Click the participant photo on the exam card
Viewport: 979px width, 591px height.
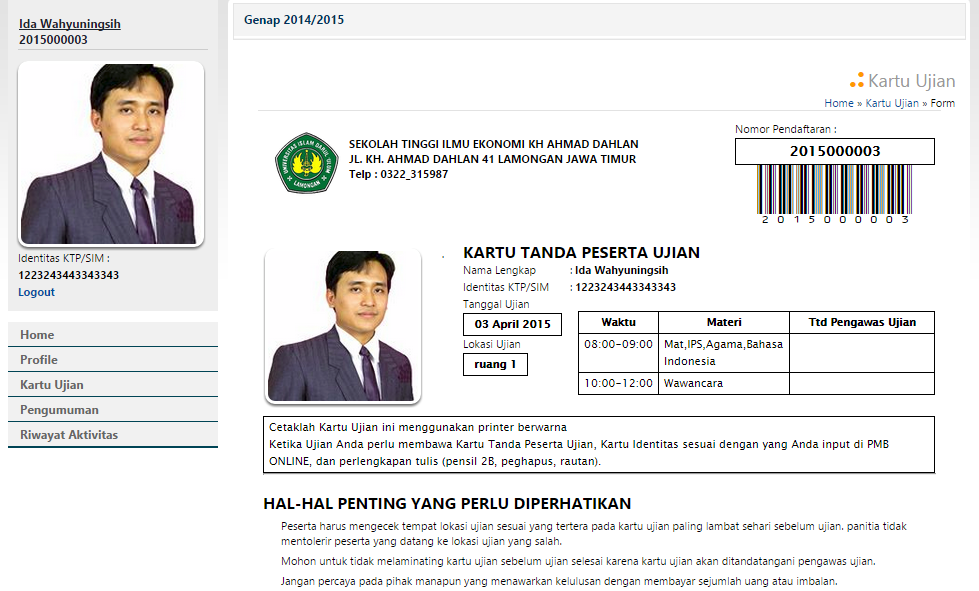point(342,326)
